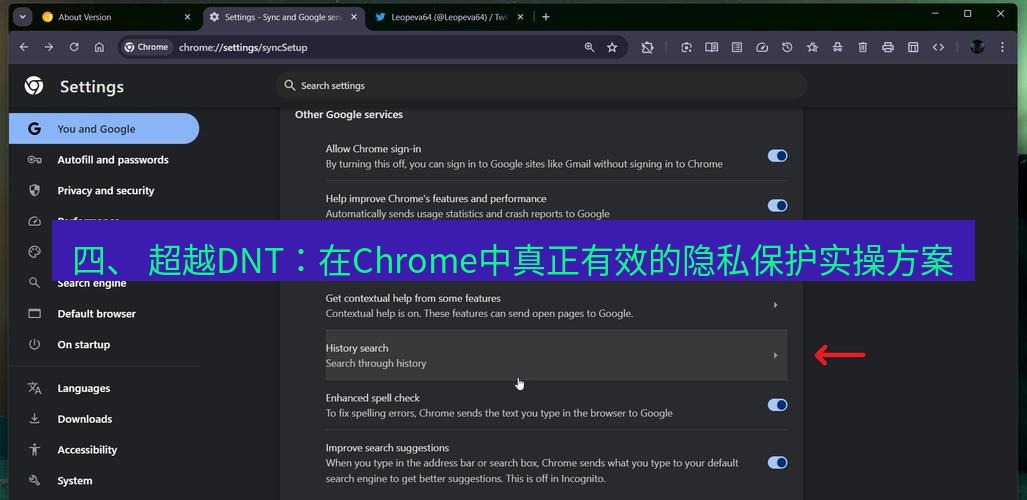1027x500 pixels.
Task: Click the Appearance palette sidebar icon
Action: (x=35, y=252)
